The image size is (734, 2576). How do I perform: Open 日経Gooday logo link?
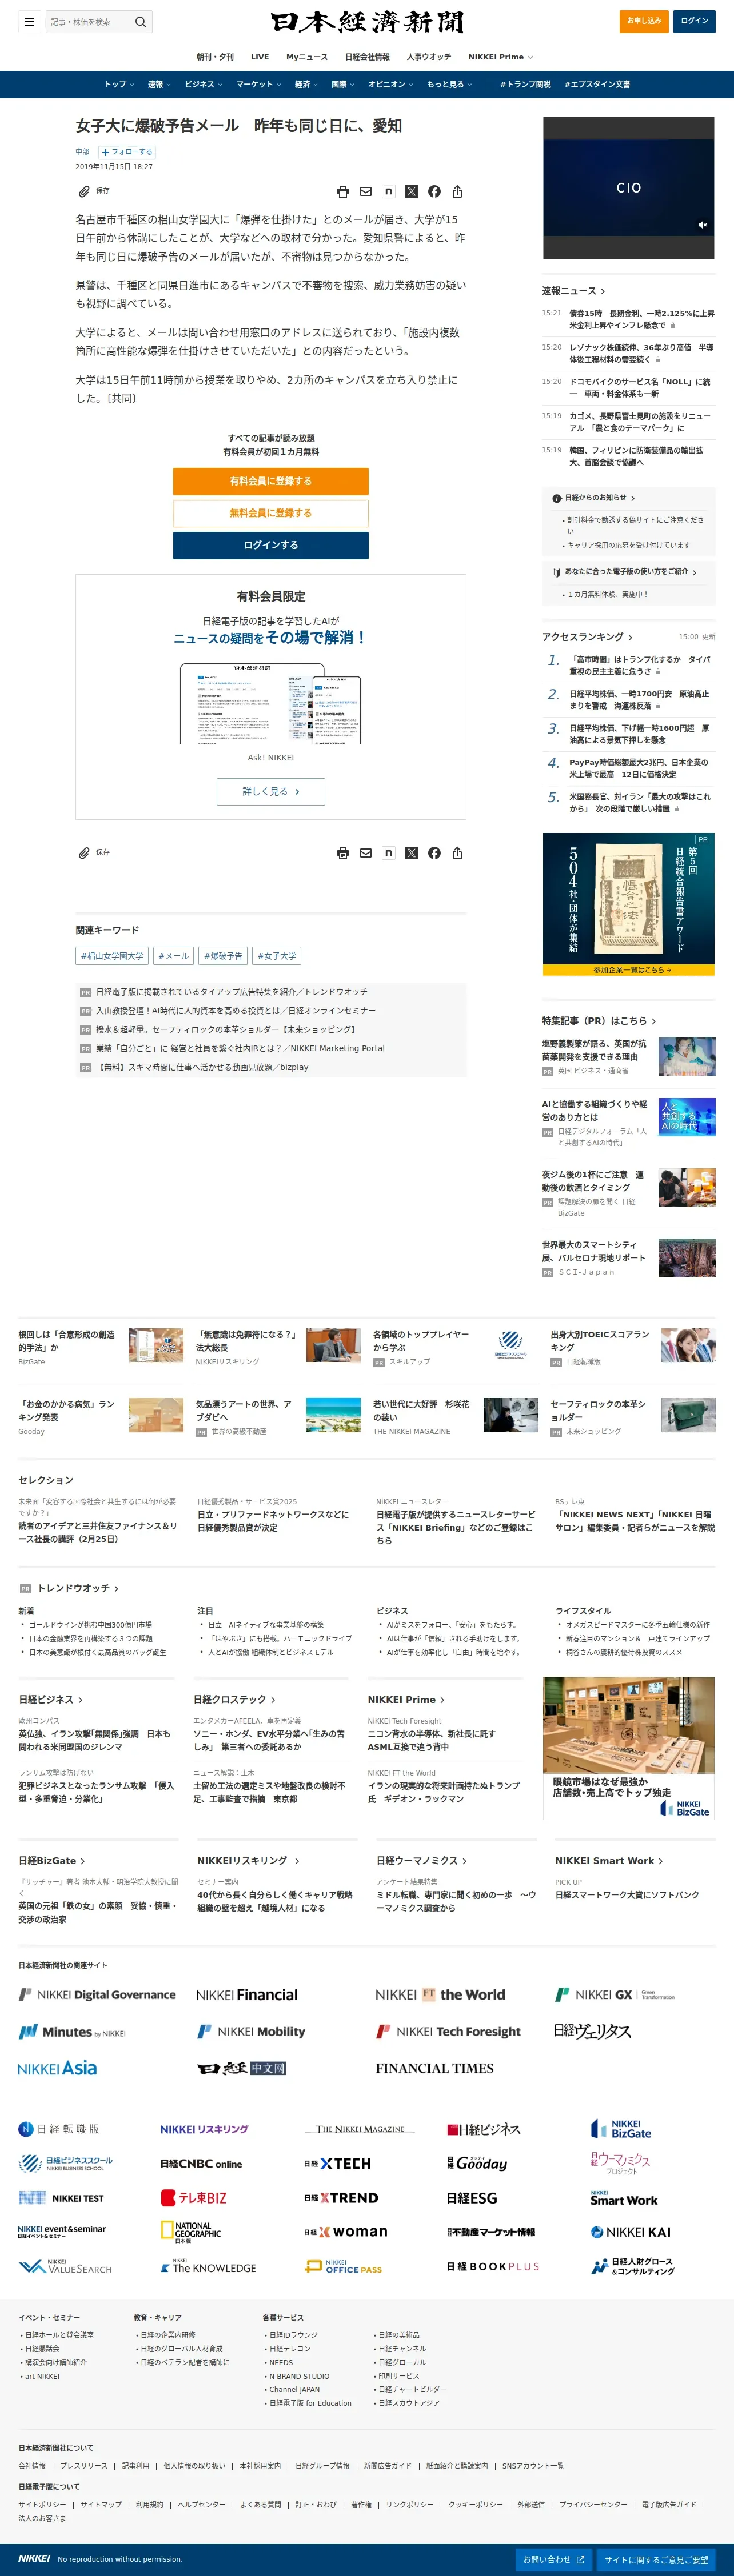tap(477, 2163)
